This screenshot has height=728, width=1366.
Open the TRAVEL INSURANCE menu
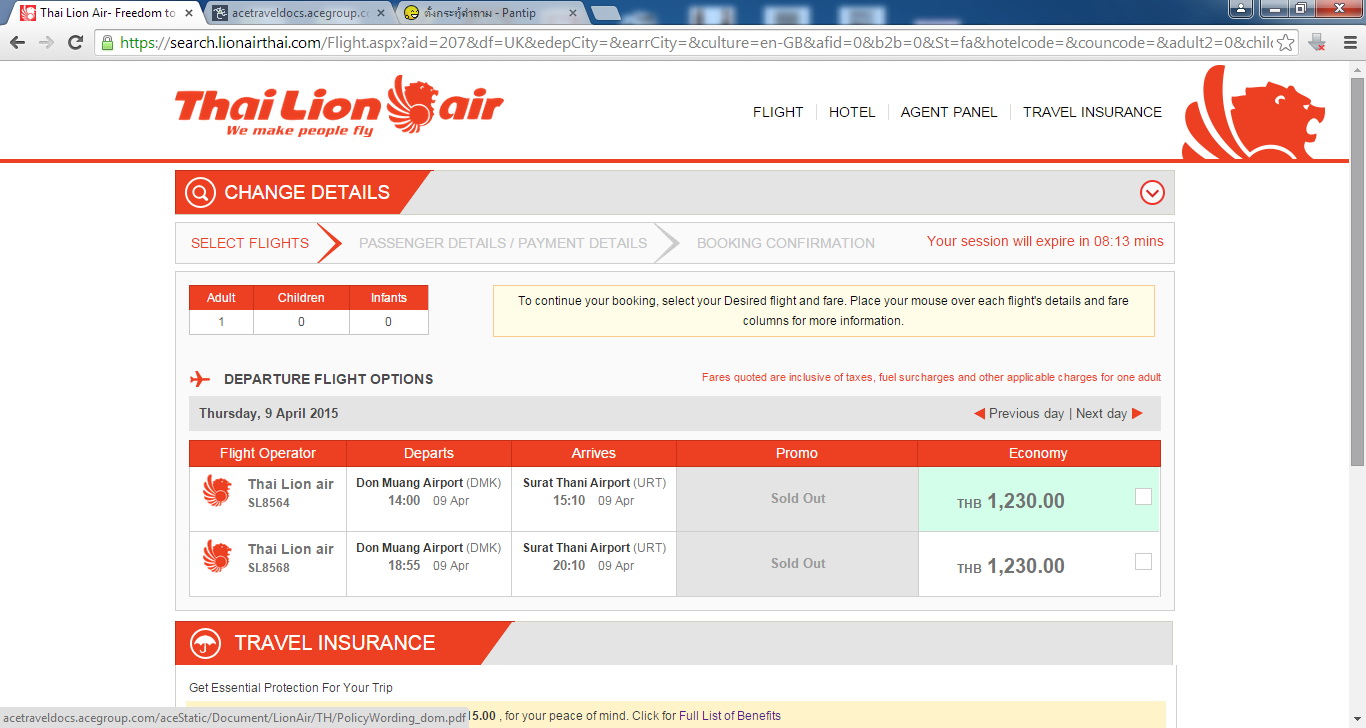tap(1092, 112)
